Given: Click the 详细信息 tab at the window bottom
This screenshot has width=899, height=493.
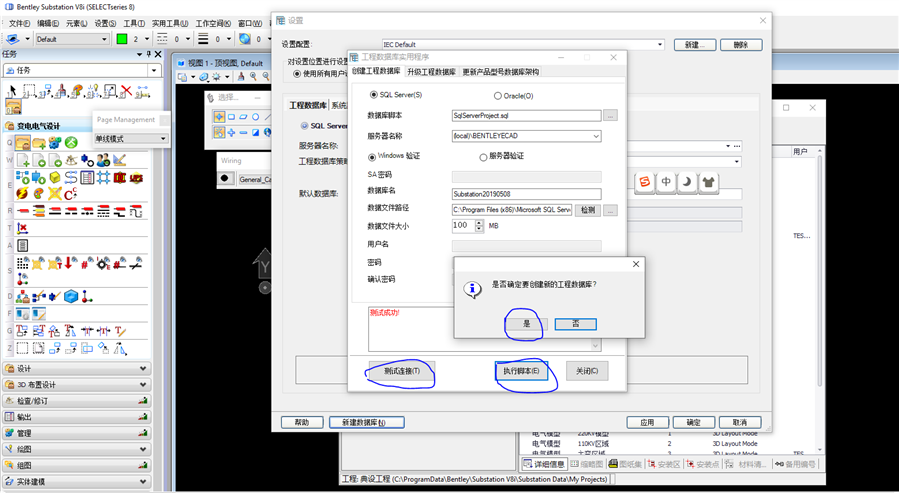Looking at the screenshot, I should (544, 464).
